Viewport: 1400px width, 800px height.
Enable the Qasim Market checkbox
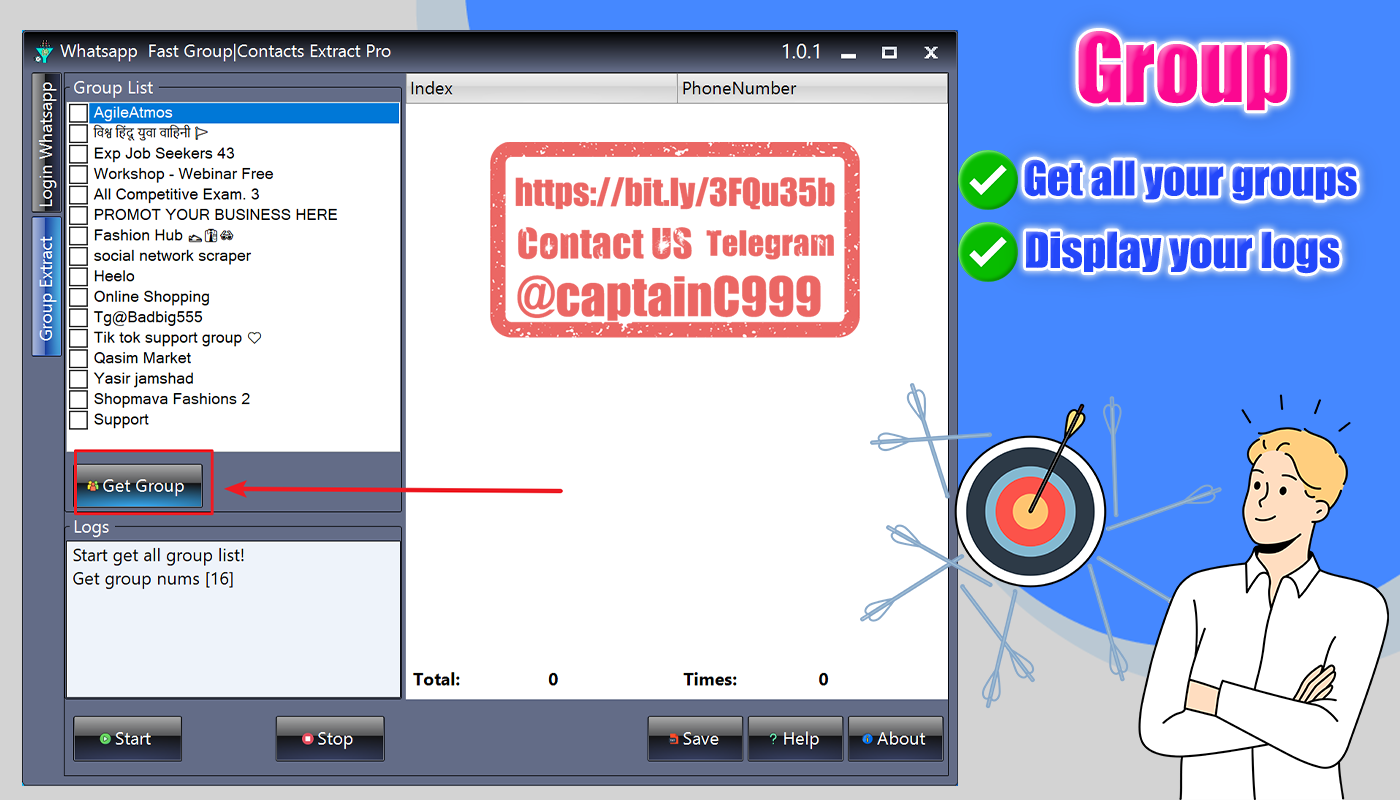(x=78, y=359)
